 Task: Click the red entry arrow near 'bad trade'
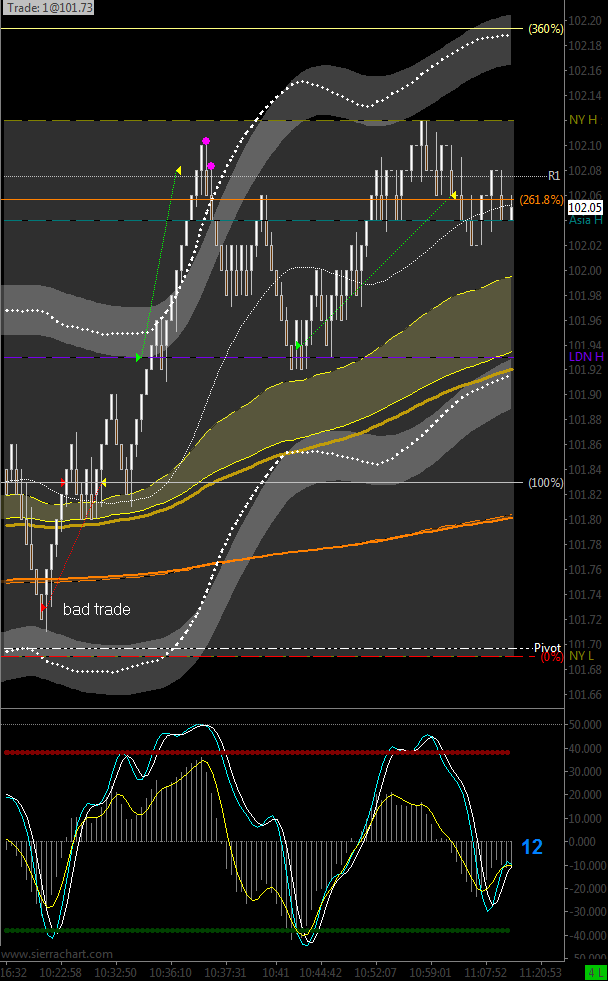point(43,607)
